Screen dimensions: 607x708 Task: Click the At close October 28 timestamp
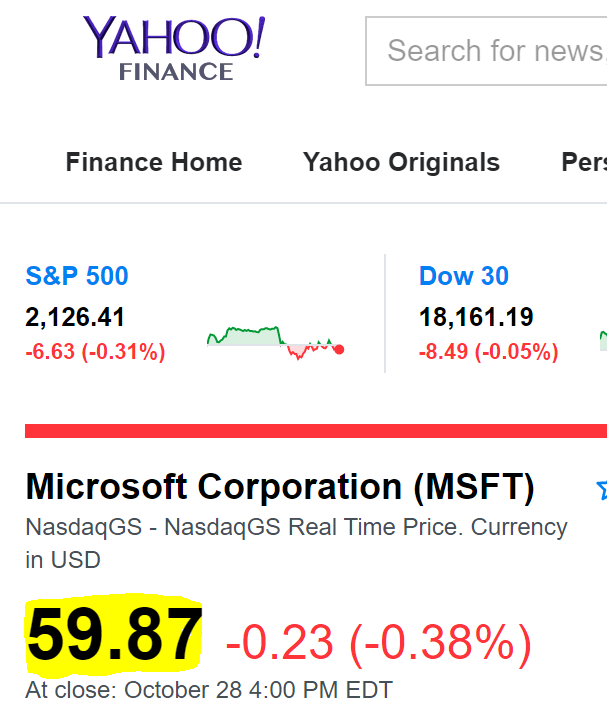point(209,690)
